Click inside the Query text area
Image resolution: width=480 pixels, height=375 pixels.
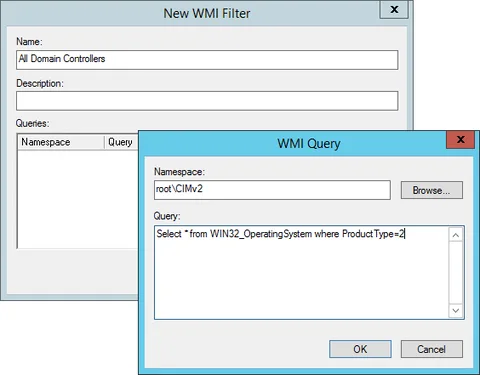(x=301, y=272)
